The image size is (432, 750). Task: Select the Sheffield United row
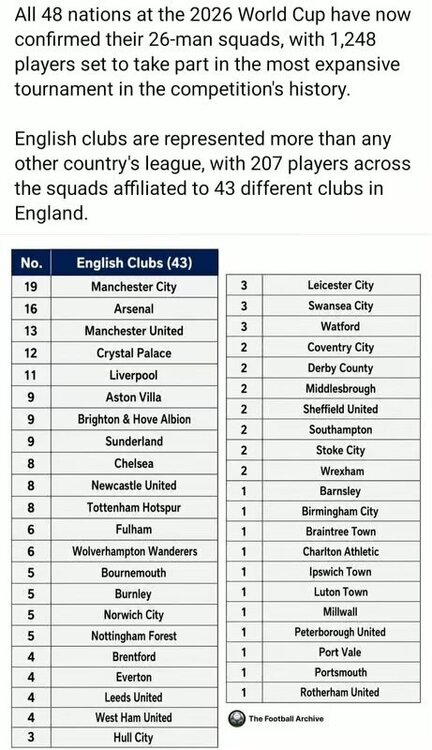(323, 409)
